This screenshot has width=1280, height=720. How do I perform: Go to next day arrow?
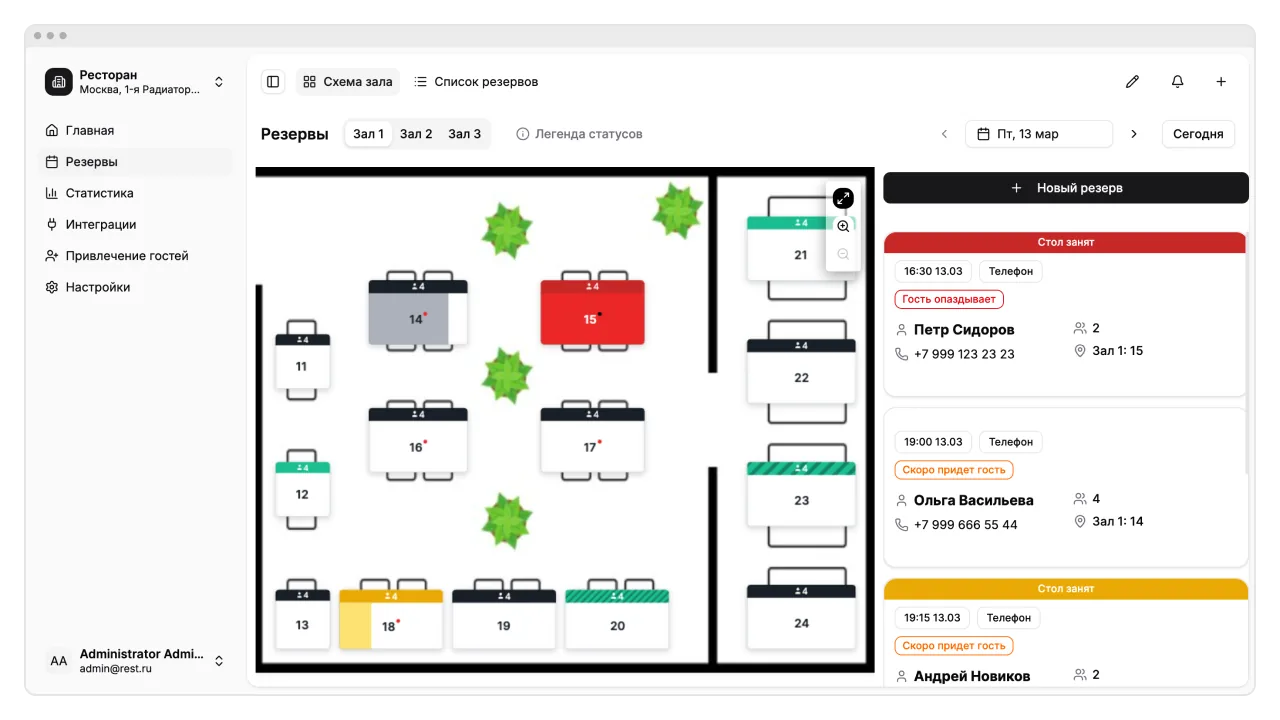pos(1133,134)
